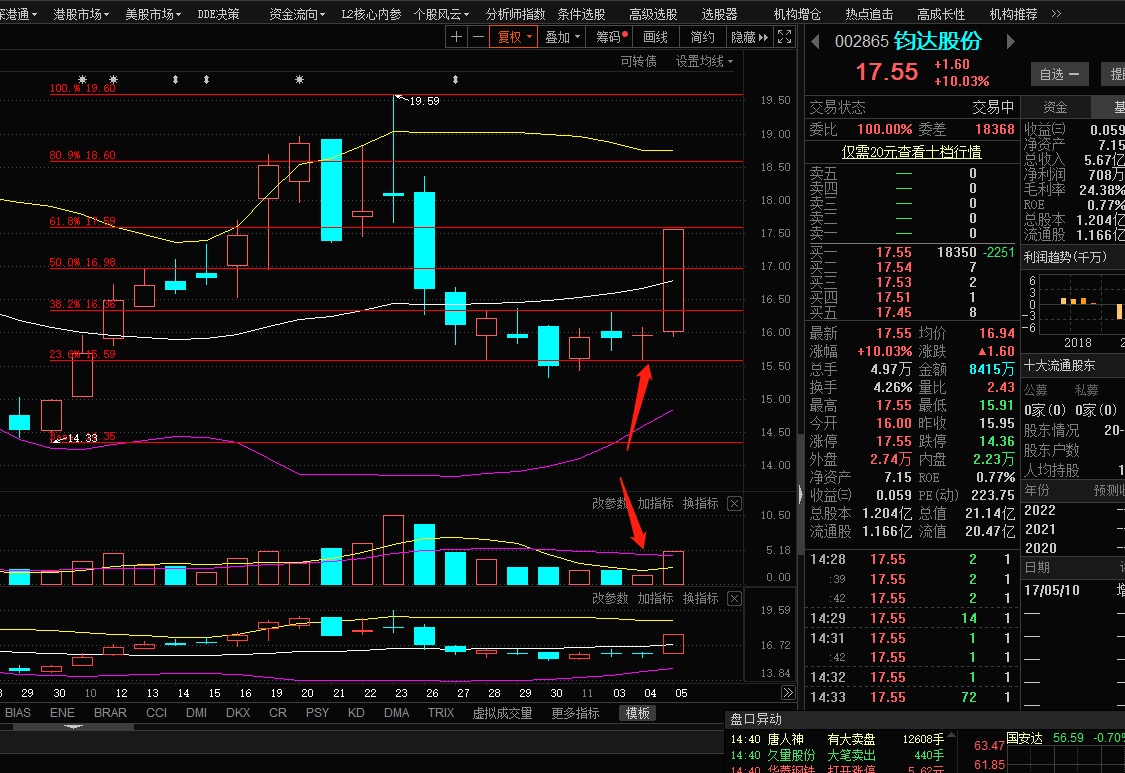Switch to the DKX indicator tab
The image size is (1125, 773).
click(x=237, y=713)
